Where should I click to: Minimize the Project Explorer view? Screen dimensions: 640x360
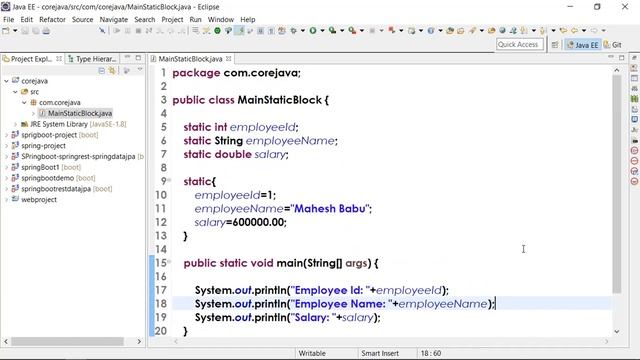tap(127, 58)
